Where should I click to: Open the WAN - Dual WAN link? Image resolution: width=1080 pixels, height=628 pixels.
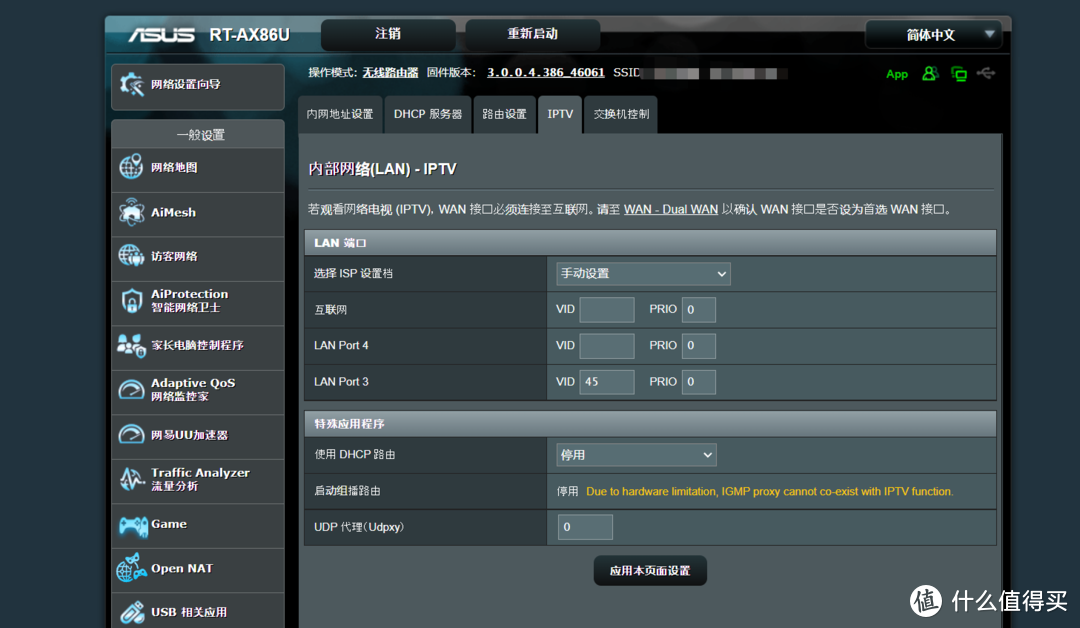(x=670, y=209)
